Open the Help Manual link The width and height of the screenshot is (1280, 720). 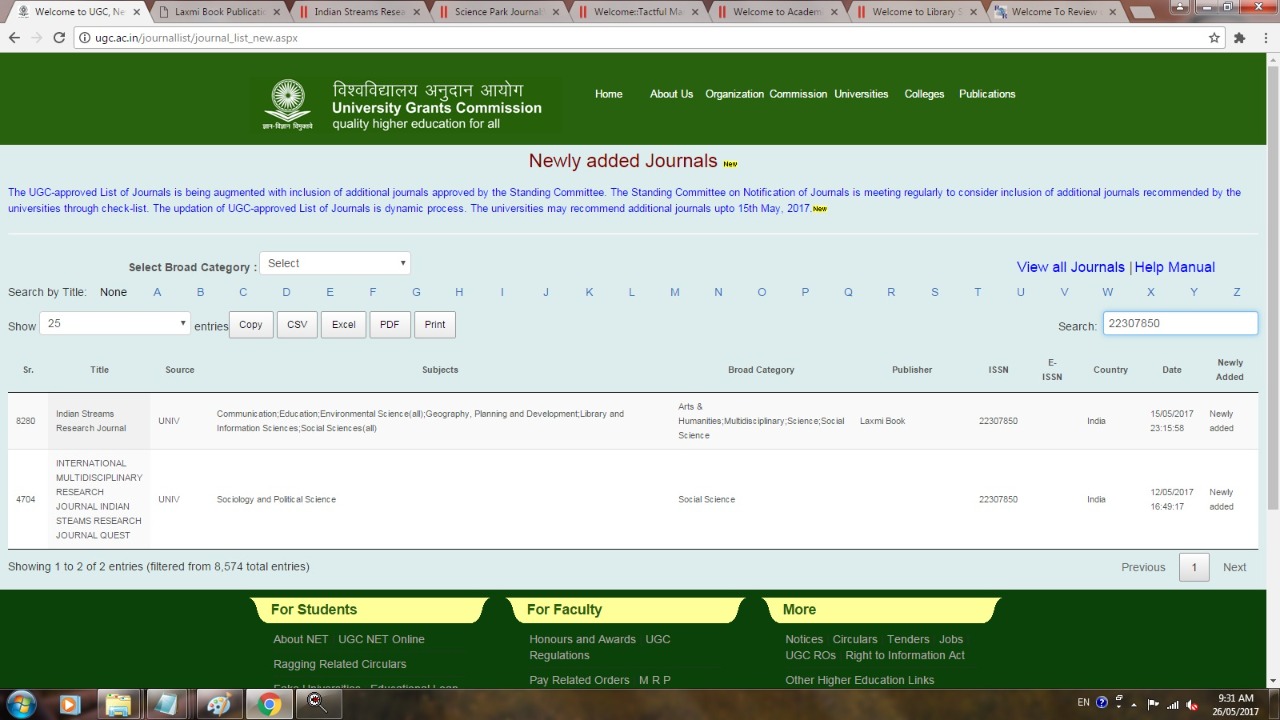[1175, 267]
